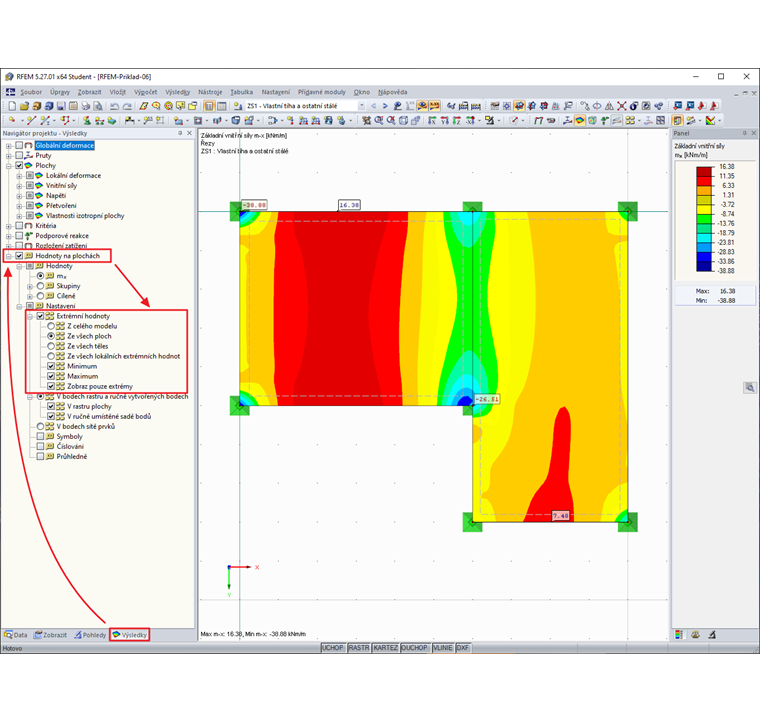Click the magnifier button at Panel edge
Image resolution: width=760 pixels, height=723 pixels.
(750, 387)
